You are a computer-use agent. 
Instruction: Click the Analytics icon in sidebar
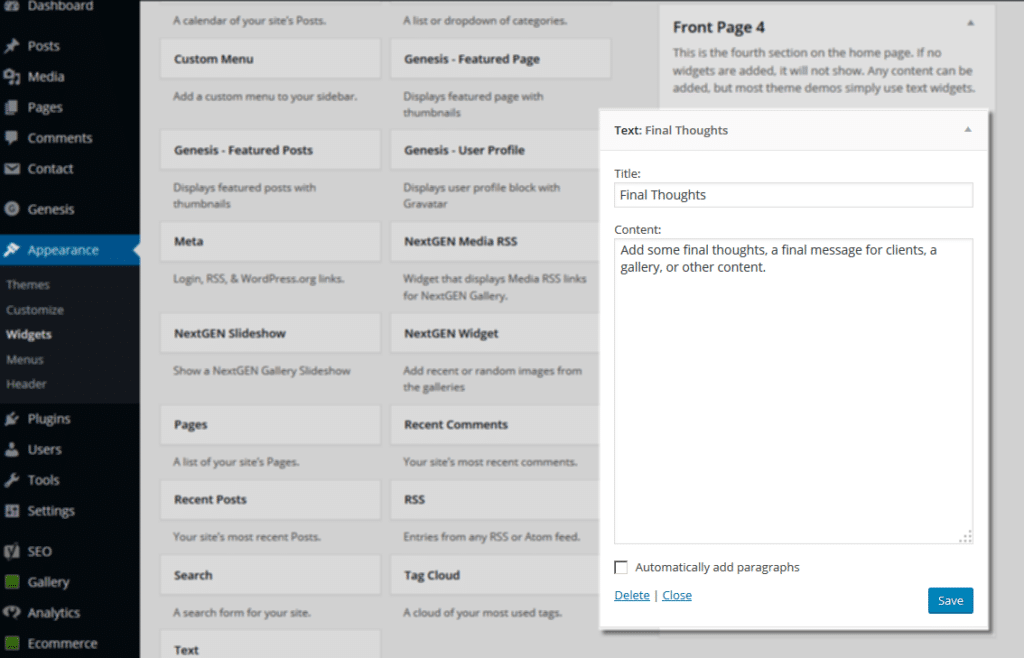point(12,613)
